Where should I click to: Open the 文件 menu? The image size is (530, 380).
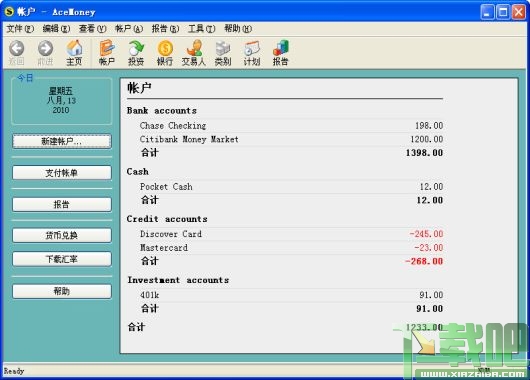pos(20,29)
